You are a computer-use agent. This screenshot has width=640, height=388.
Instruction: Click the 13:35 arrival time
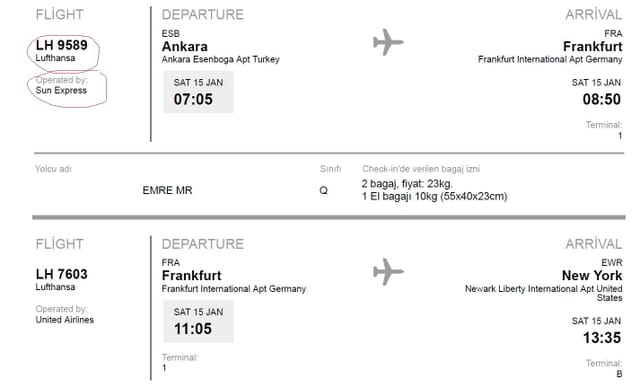click(602, 338)
